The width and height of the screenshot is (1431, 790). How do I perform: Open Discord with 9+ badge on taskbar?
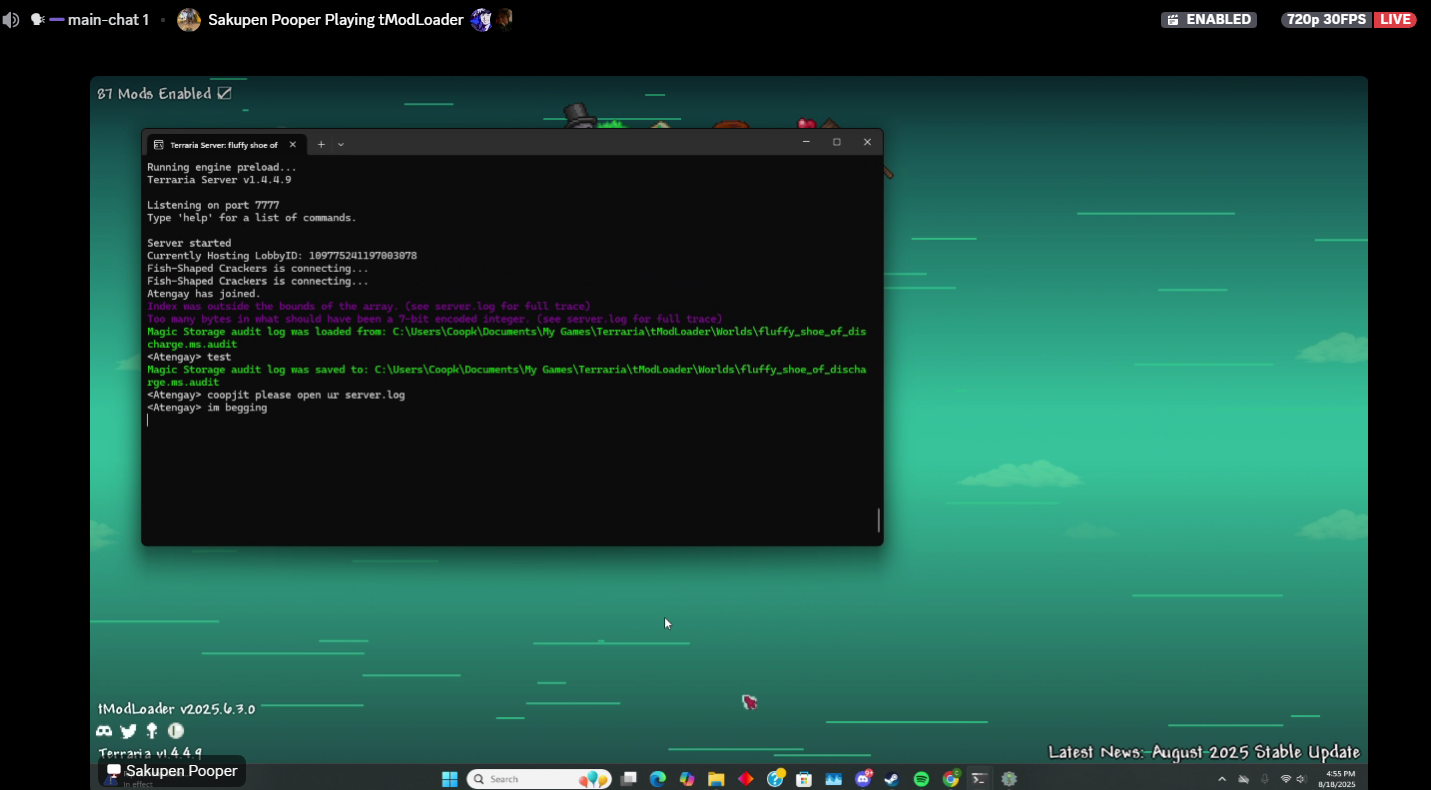click(x=863, y=778)
